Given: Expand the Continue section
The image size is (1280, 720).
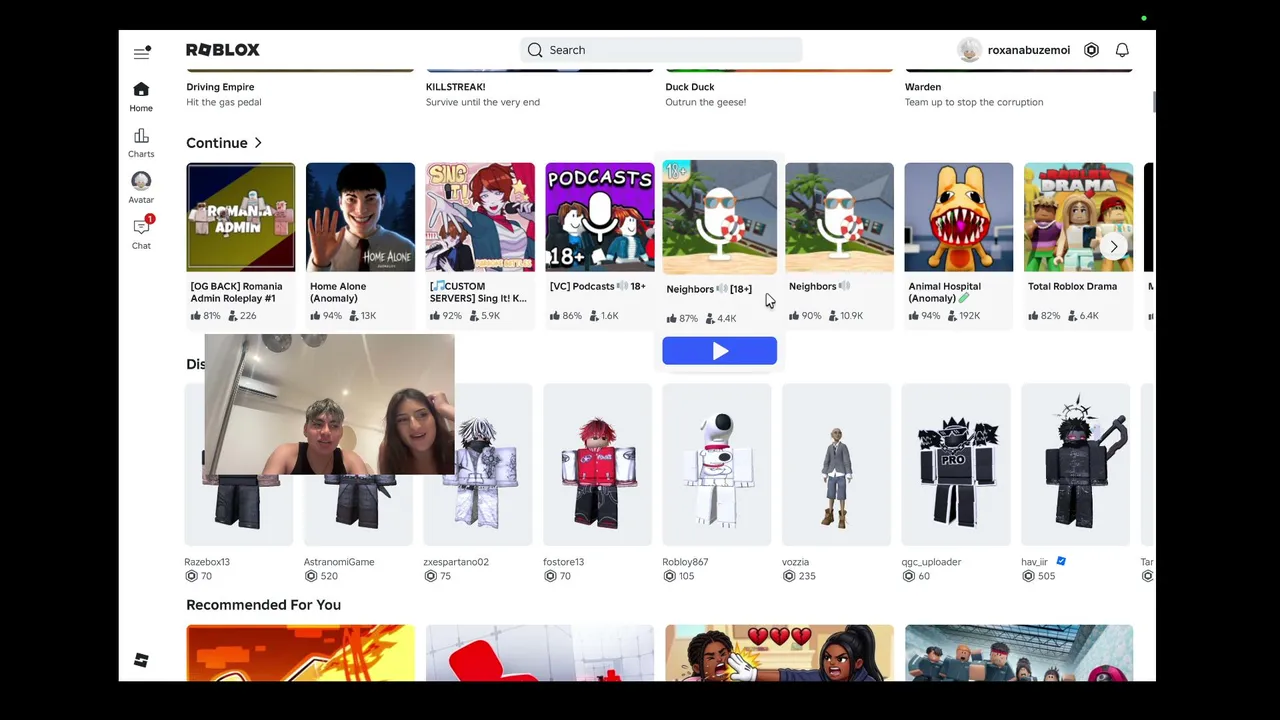Looking at the screenshot, I should [224, 143].
